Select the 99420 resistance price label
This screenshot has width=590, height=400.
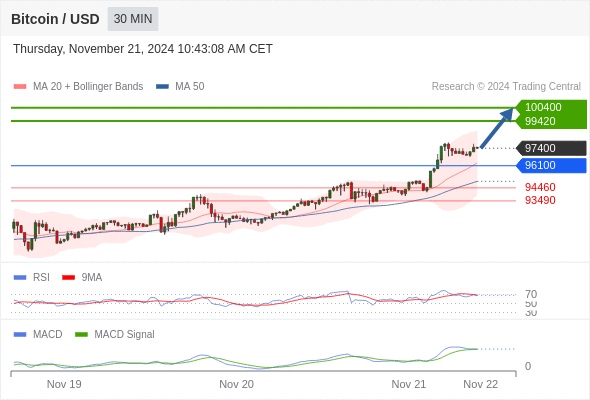coord(540,121)
